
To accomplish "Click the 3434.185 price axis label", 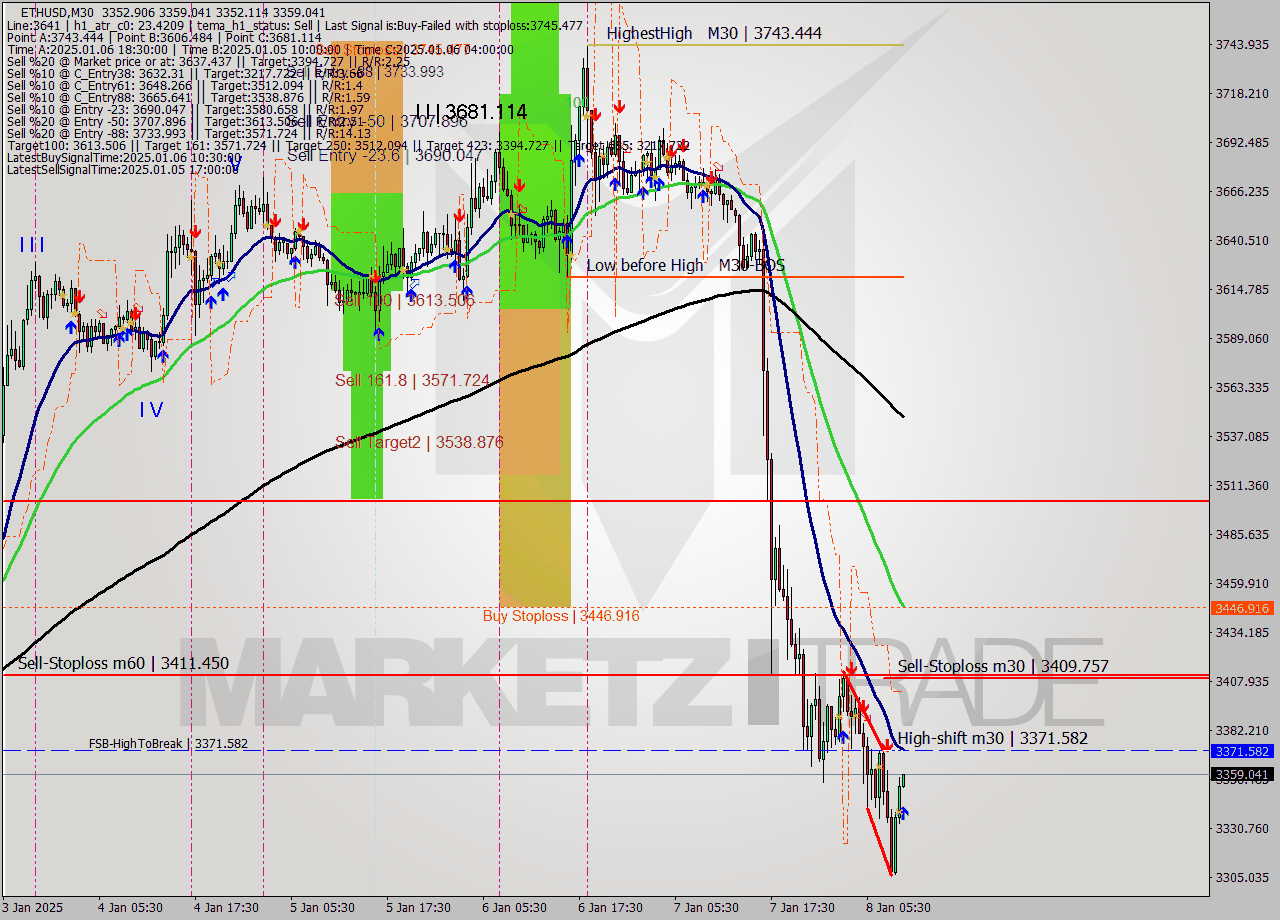I will (1242, 632).
